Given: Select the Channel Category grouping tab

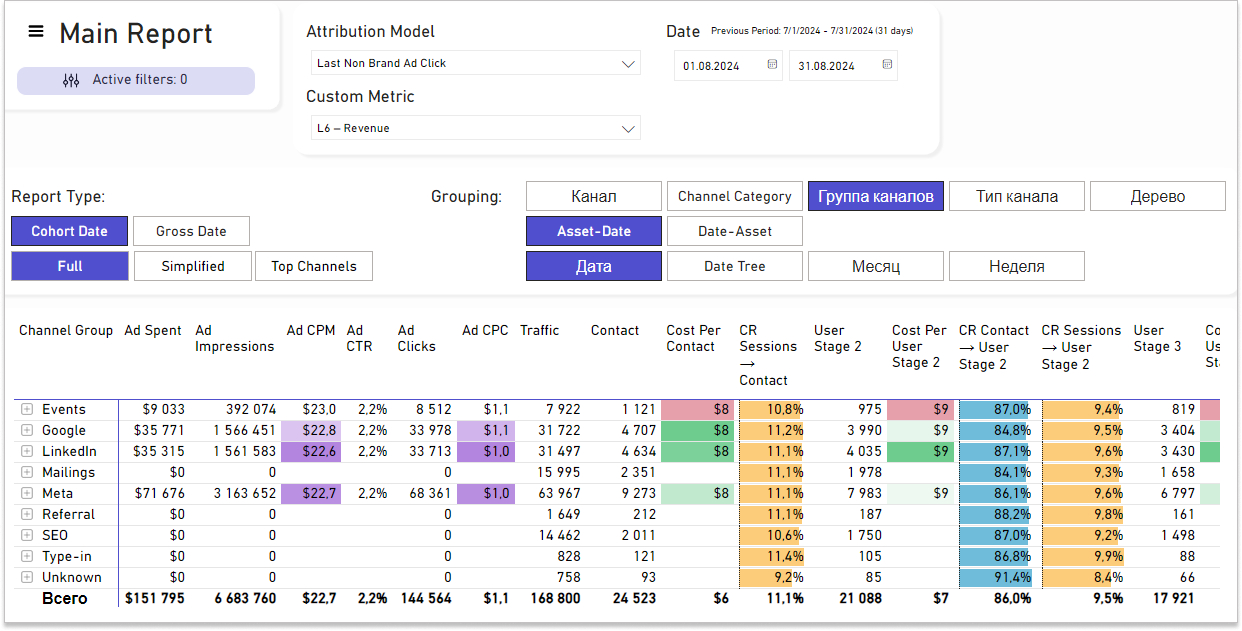Looking at the screenshot, I should pos(734,196).
